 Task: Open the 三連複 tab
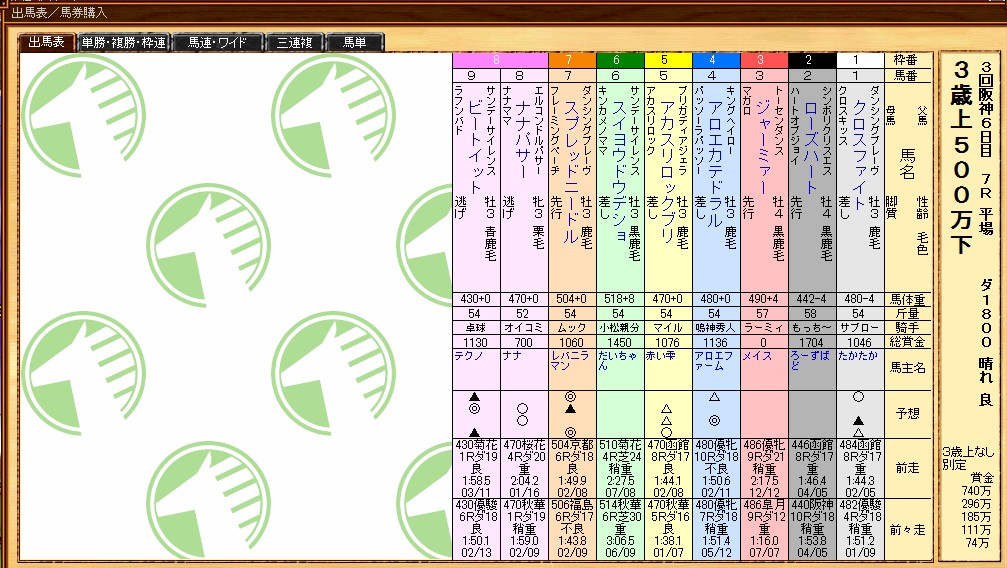(x=295, y=42)
